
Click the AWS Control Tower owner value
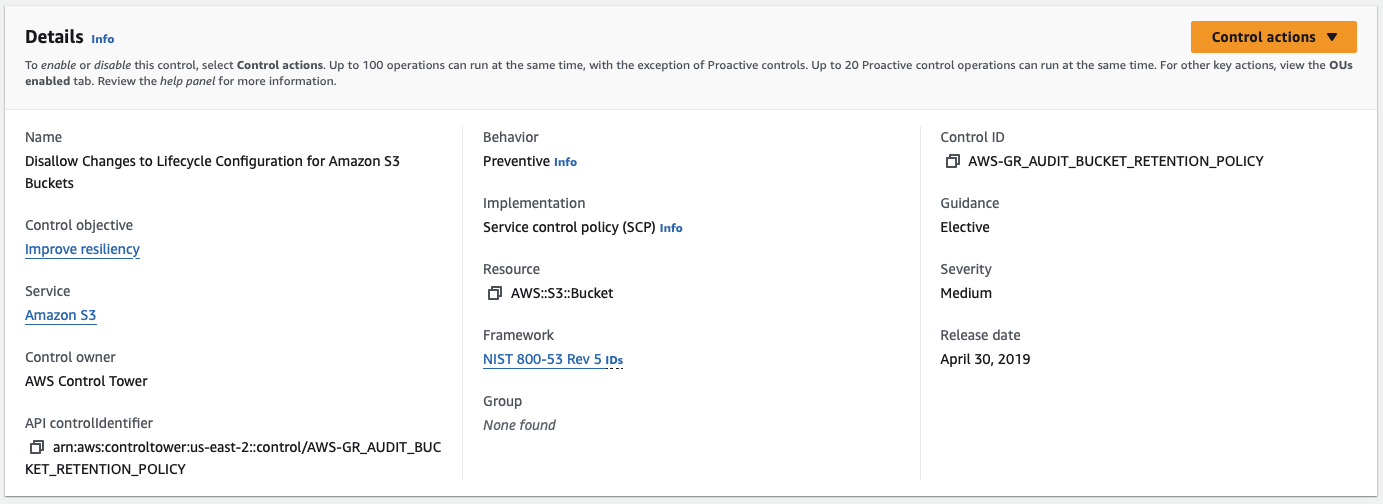coord(86,381)
